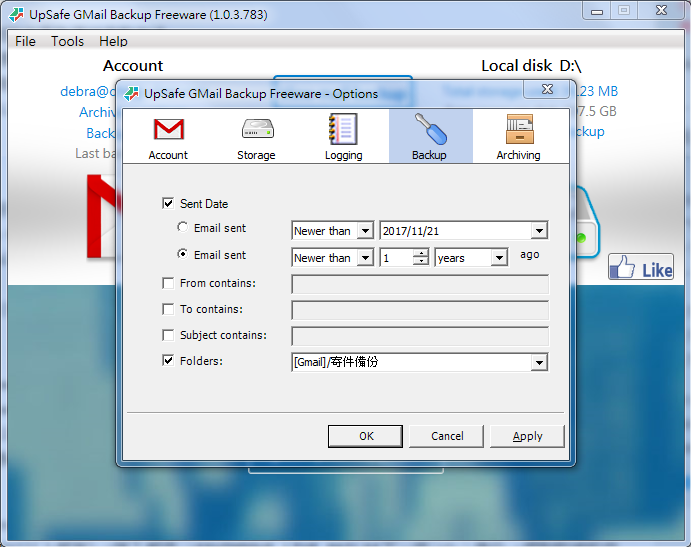Open the Storage options tab icon

[x=257, y=129]
